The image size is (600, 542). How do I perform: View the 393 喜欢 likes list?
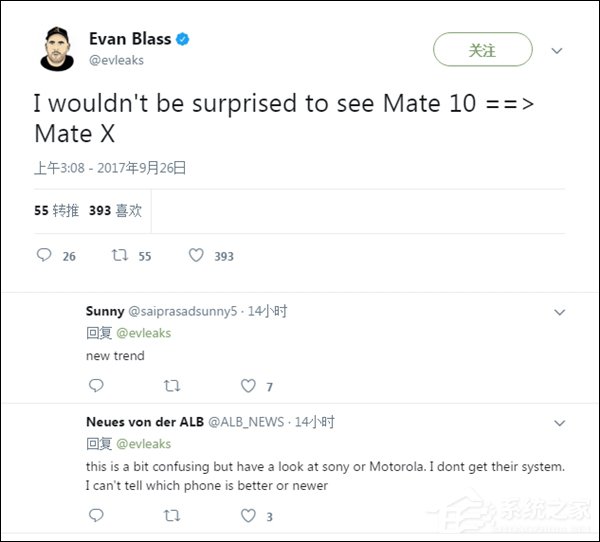pyautogui.click(x=115, y=211)
